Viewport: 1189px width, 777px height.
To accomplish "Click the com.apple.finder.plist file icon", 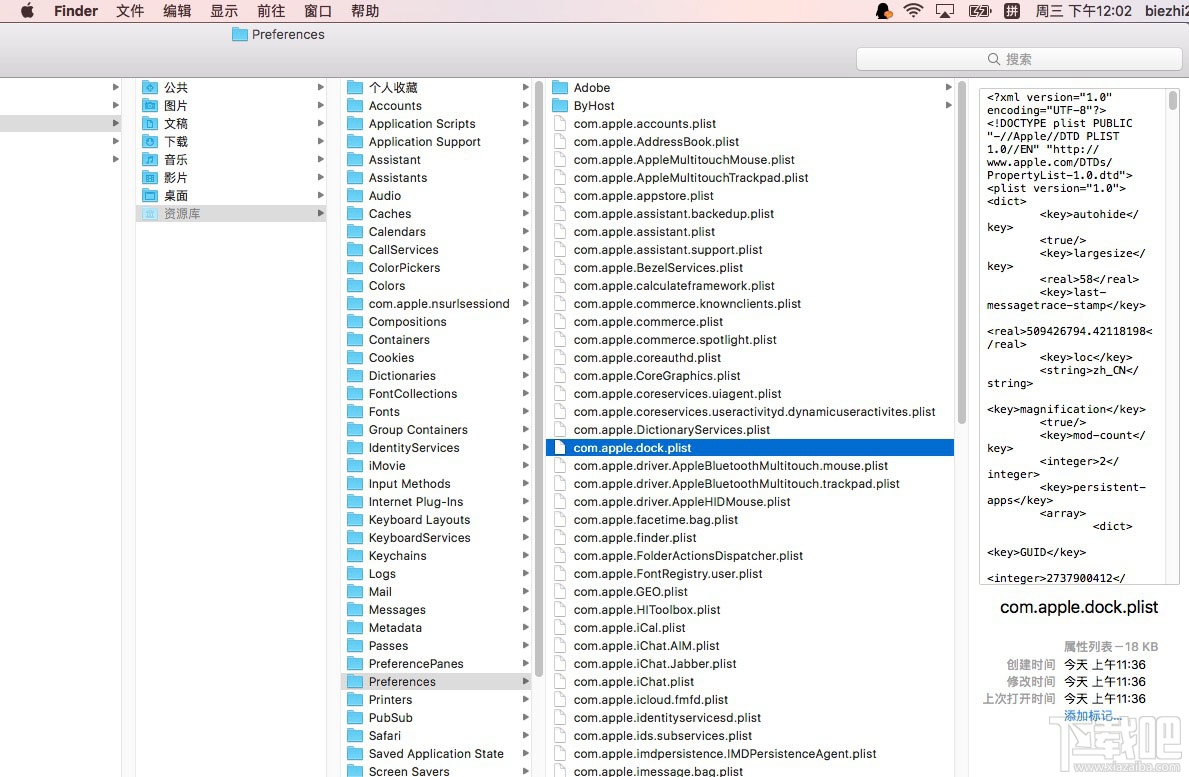I will tap(560, 537).
